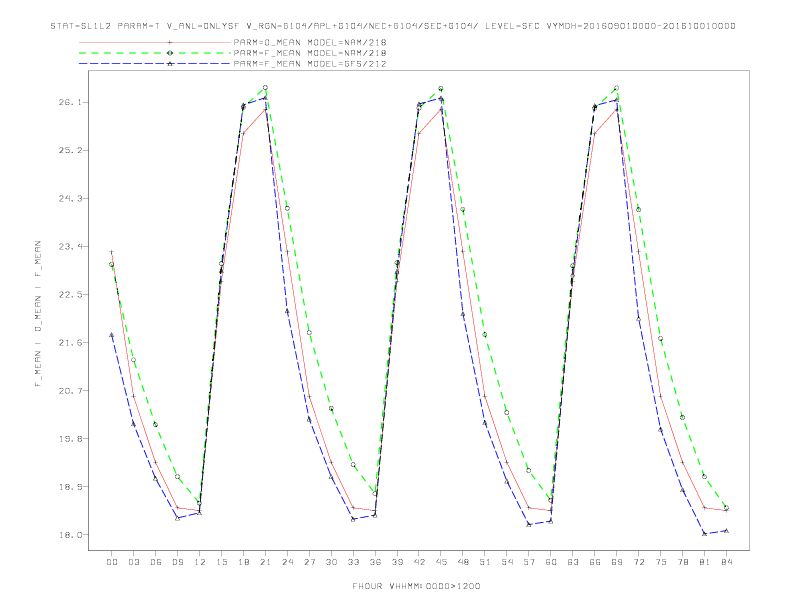Viewport: 792px width, 612px height.
Task: Click x-axis tick label 09
Action: (x=178, y=562)
